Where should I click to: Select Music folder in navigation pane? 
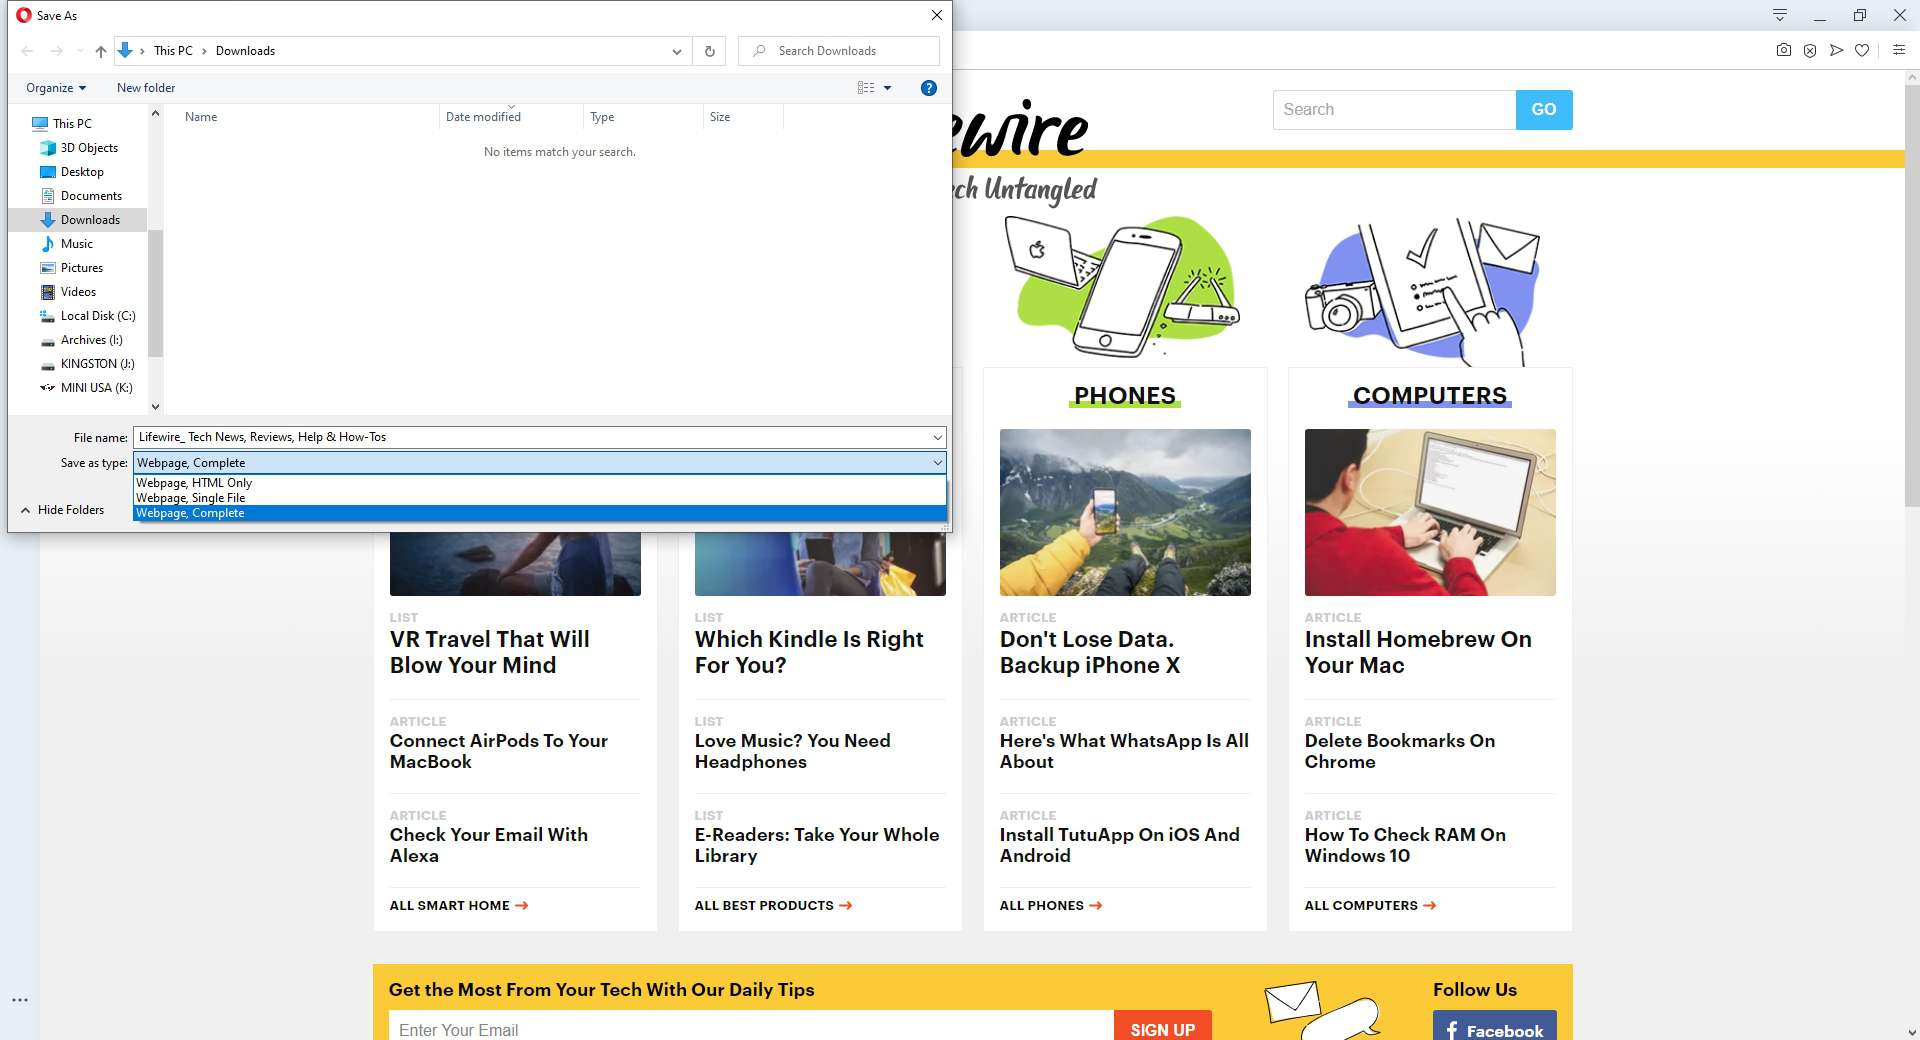pyautogui.click(x=76, y=244)
